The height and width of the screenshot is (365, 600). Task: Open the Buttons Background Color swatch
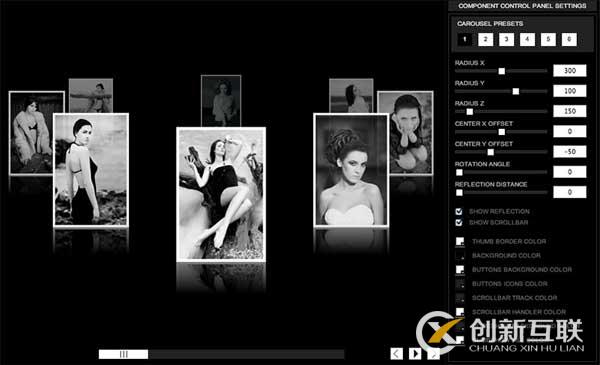click(460, 270)
